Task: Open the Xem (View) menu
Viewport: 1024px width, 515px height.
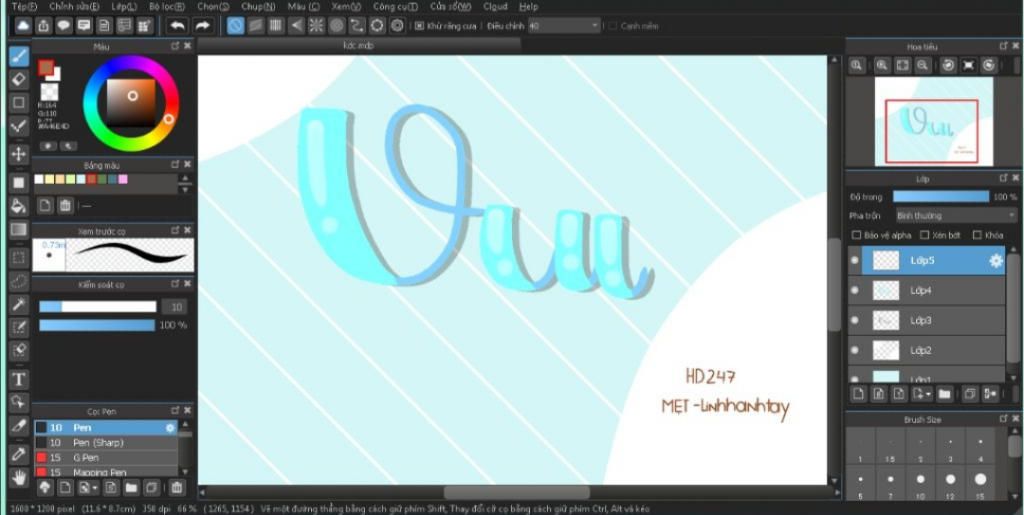Action: point(346,7)
